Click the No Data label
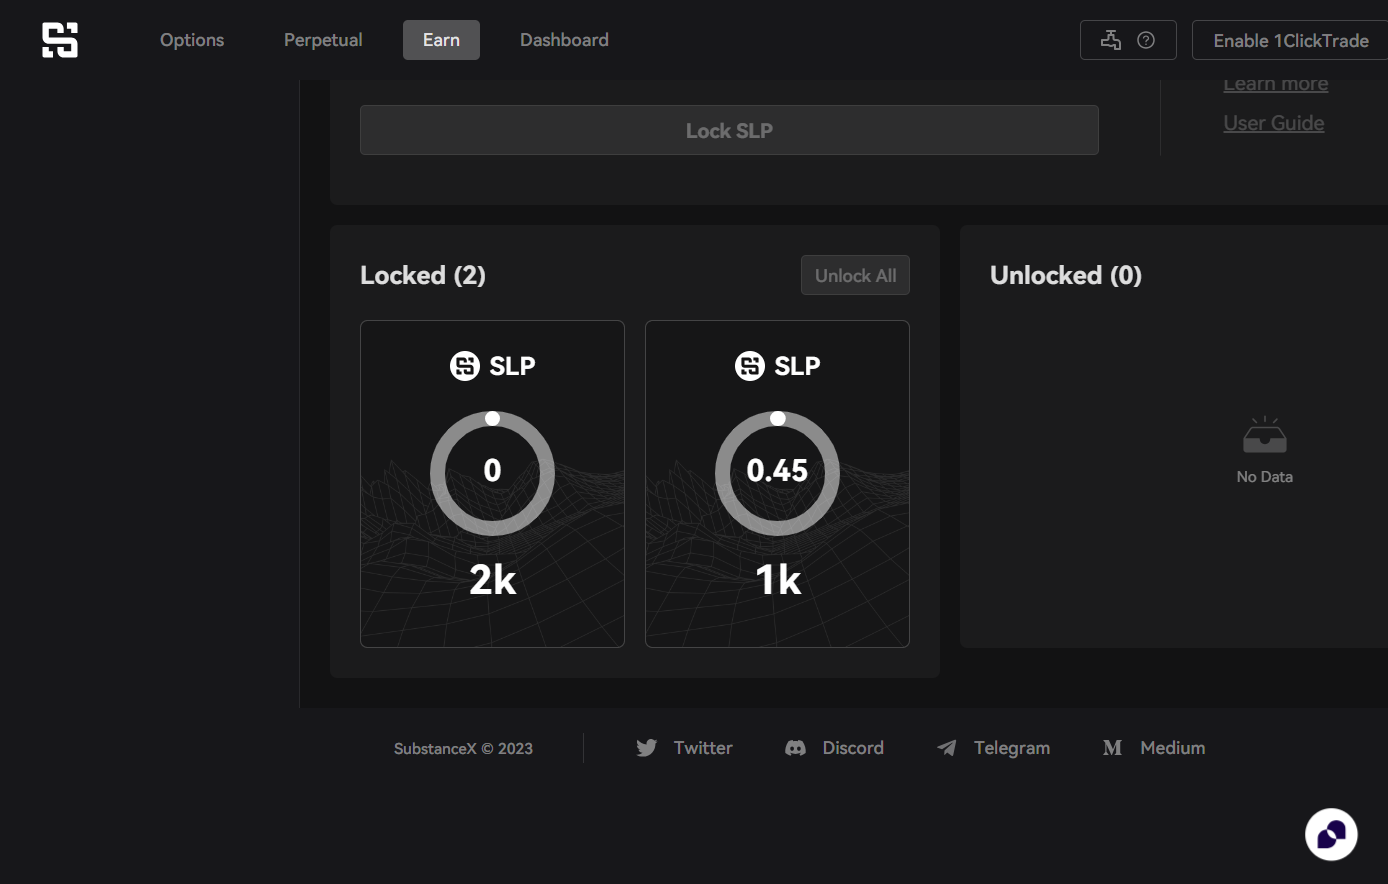1388x884 pixels. coord(1265,477)
